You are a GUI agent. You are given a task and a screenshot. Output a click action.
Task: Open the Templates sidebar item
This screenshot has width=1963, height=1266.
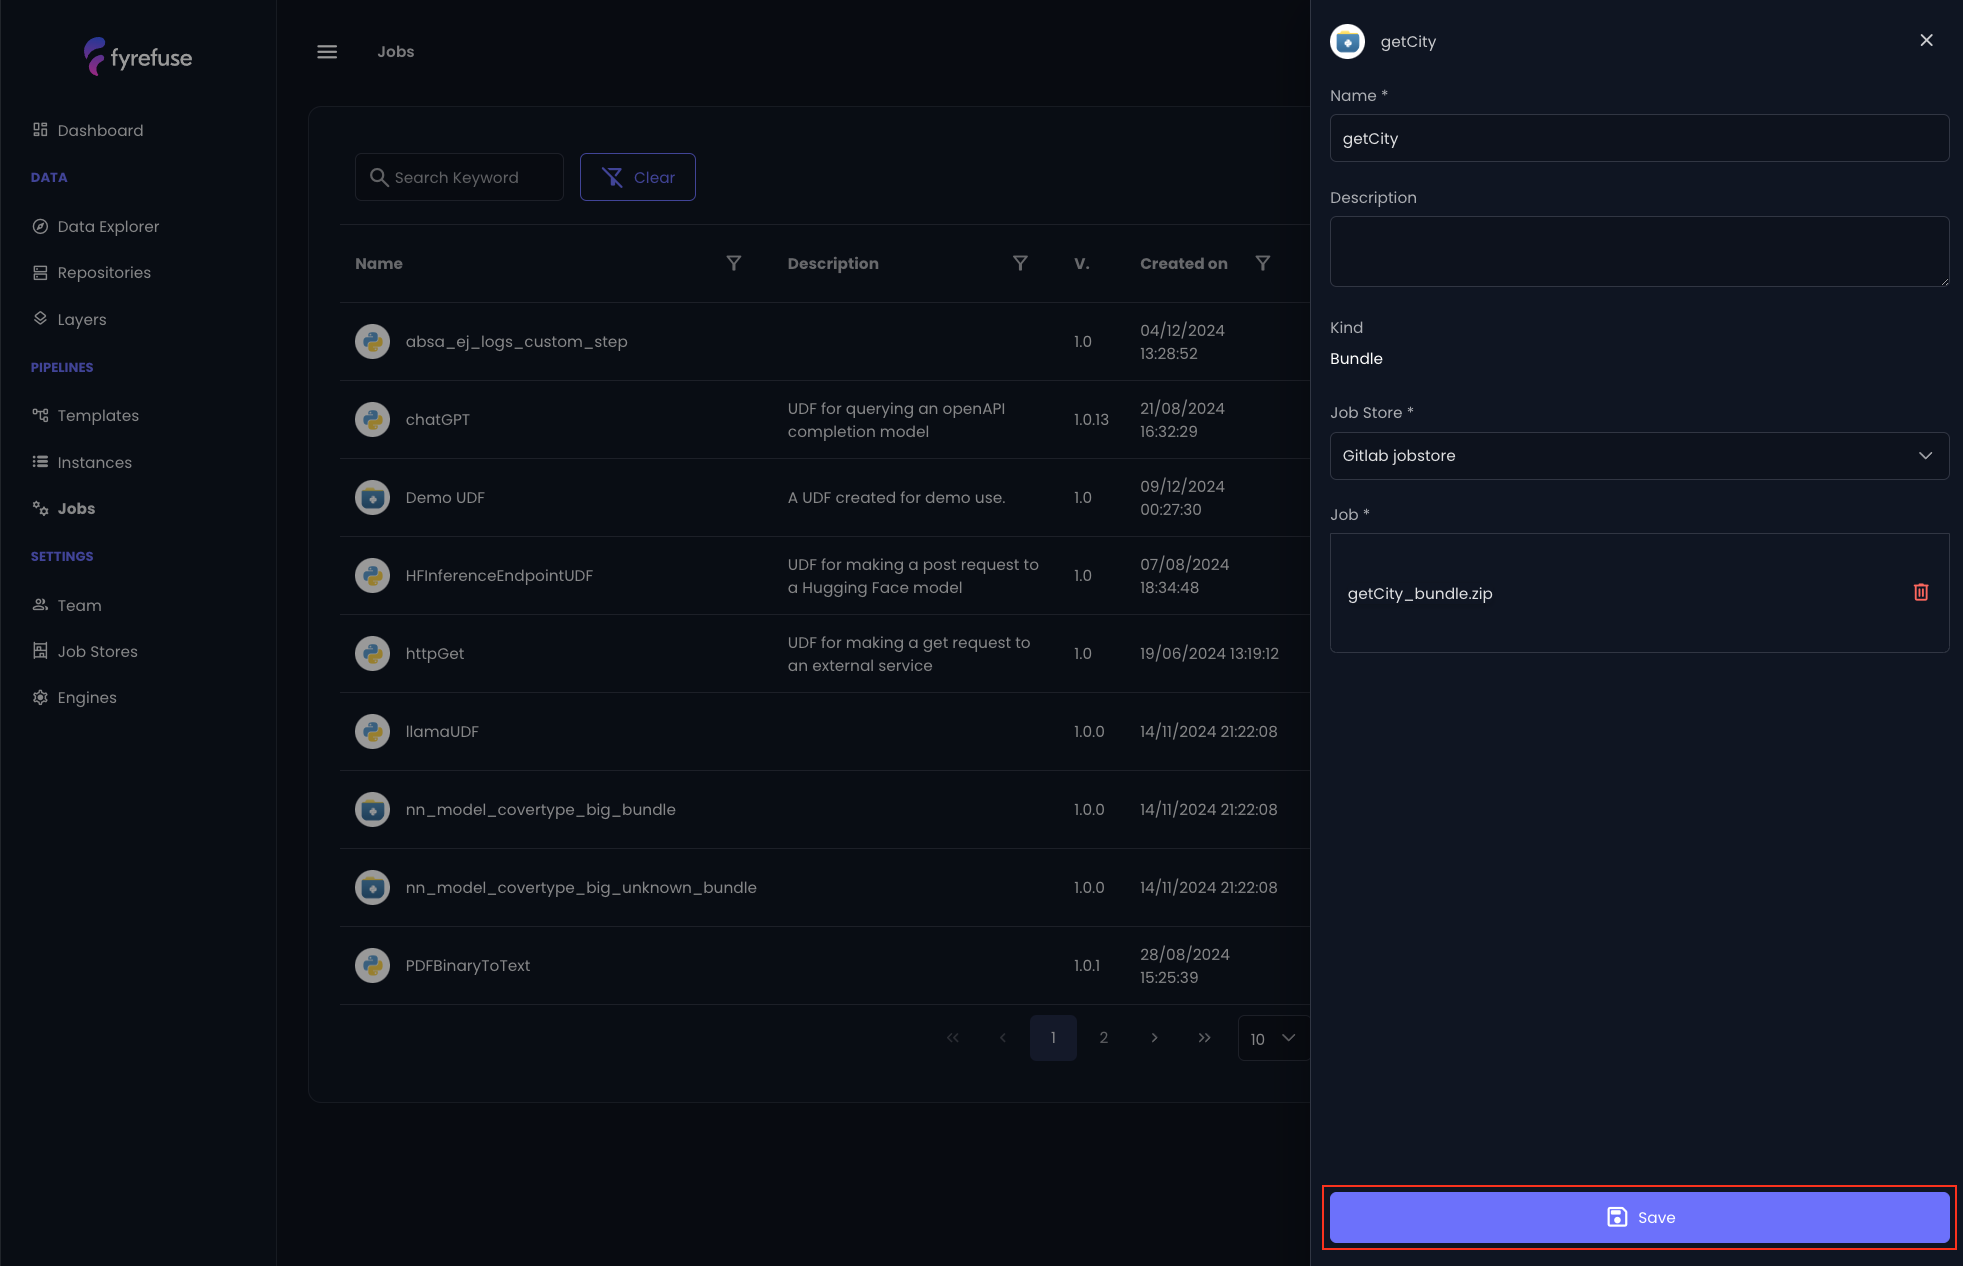click(x=98, y=415)
